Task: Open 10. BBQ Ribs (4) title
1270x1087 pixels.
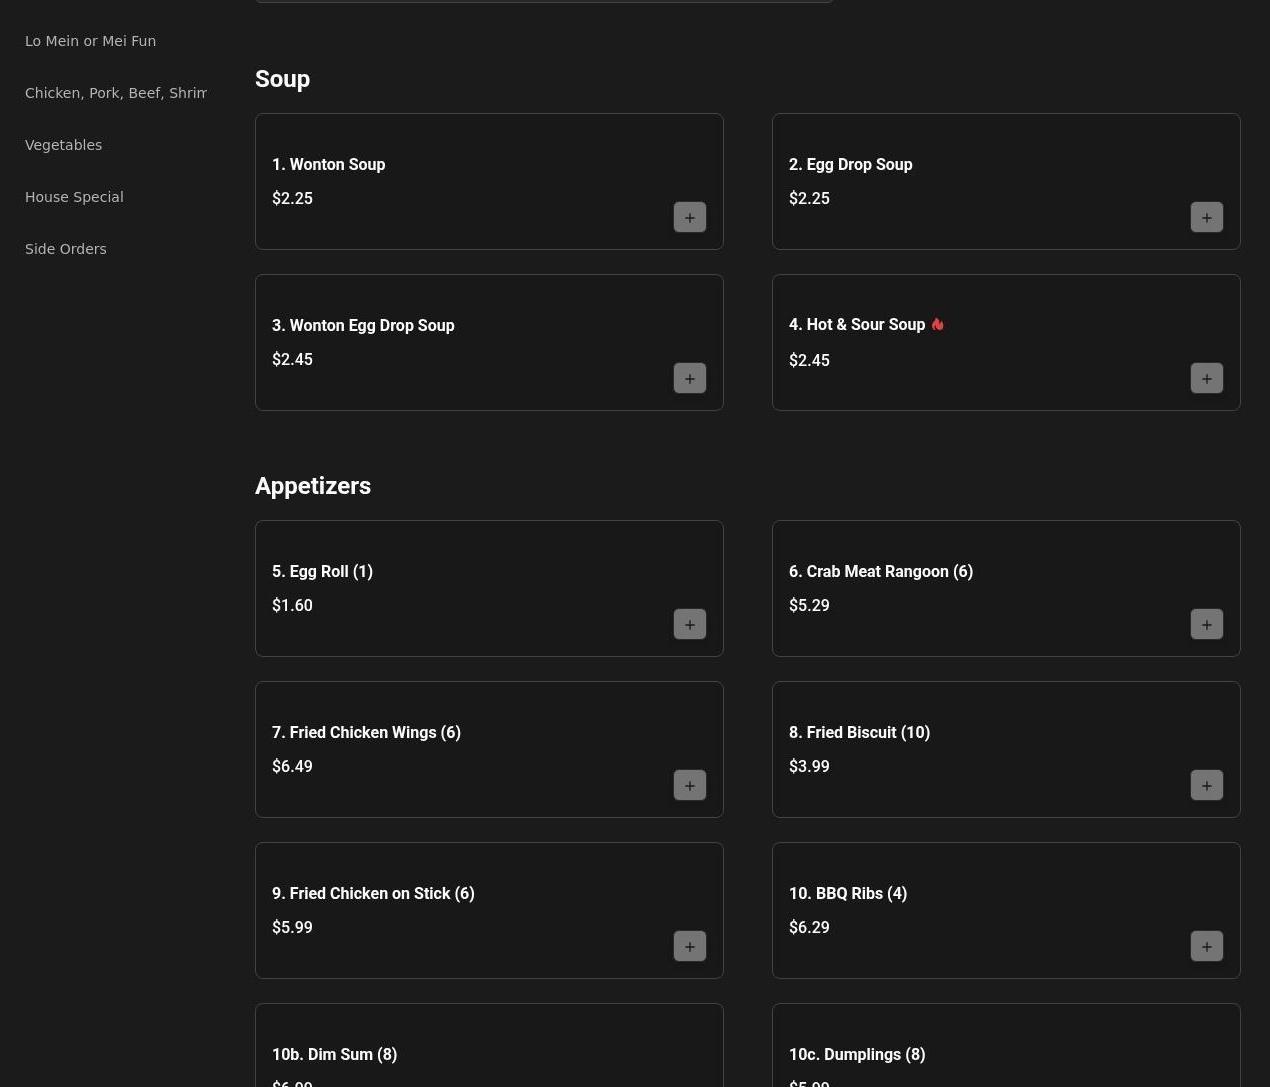Action: tap(848, 893)
